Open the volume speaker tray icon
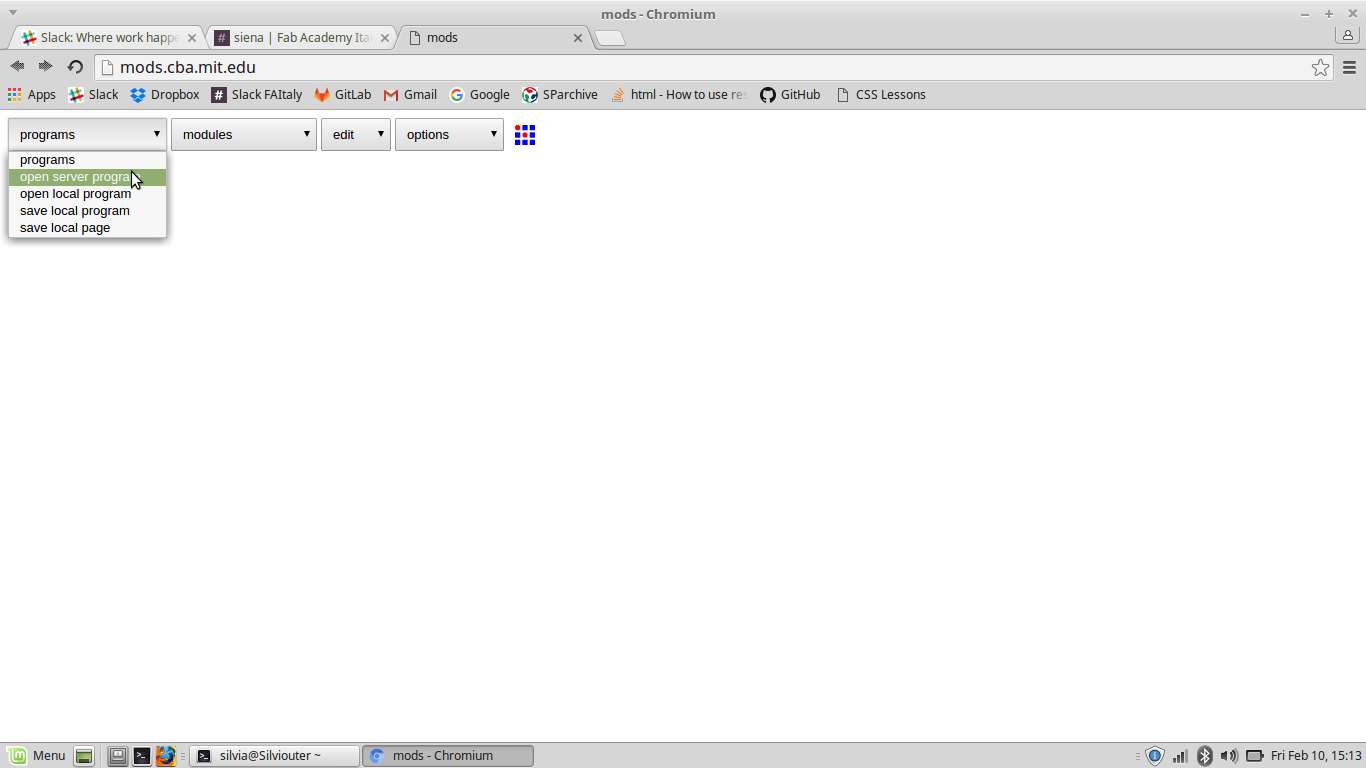 point(1229,756)
